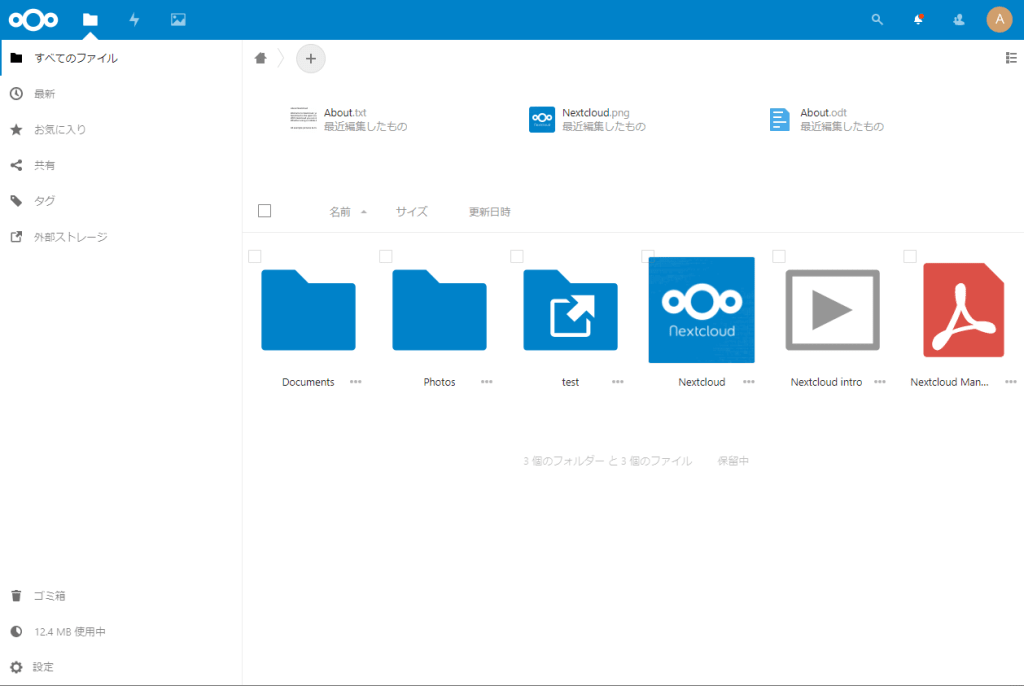The image size is (1024, 686).
Task: Sort by サイズ column header
Action: point(411,212)
